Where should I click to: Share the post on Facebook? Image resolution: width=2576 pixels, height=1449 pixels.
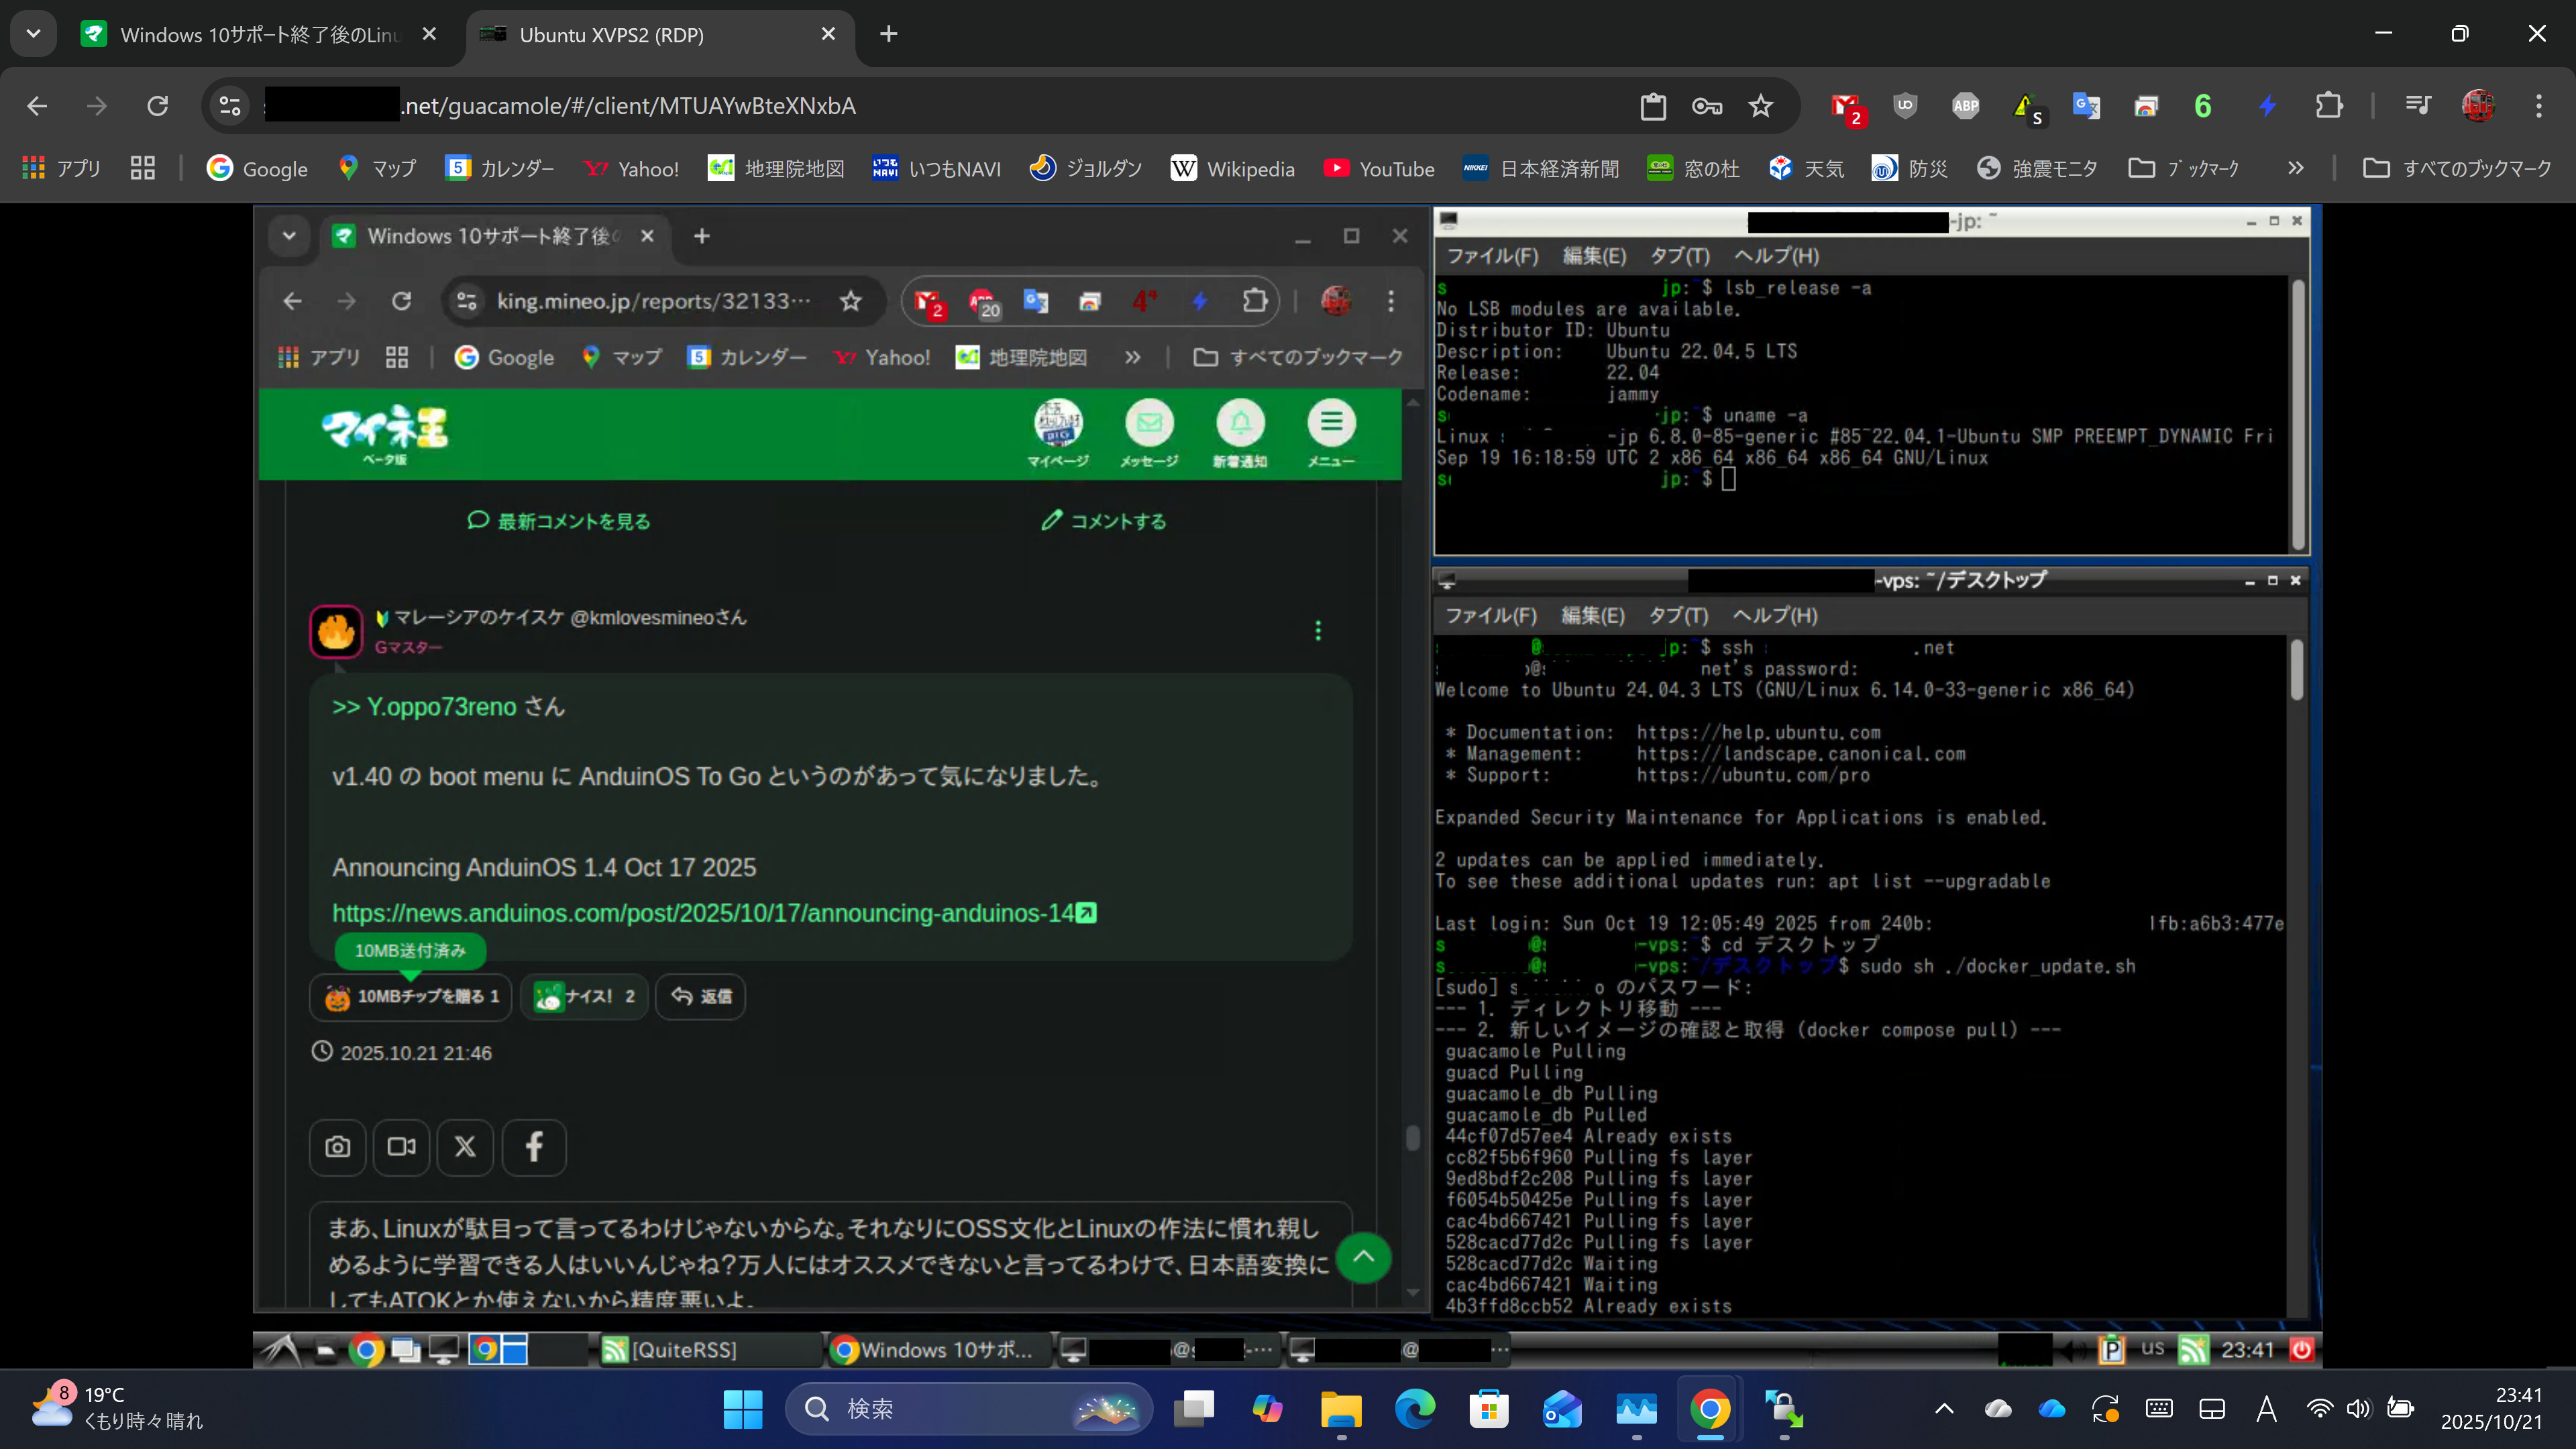coord(534,1146)
